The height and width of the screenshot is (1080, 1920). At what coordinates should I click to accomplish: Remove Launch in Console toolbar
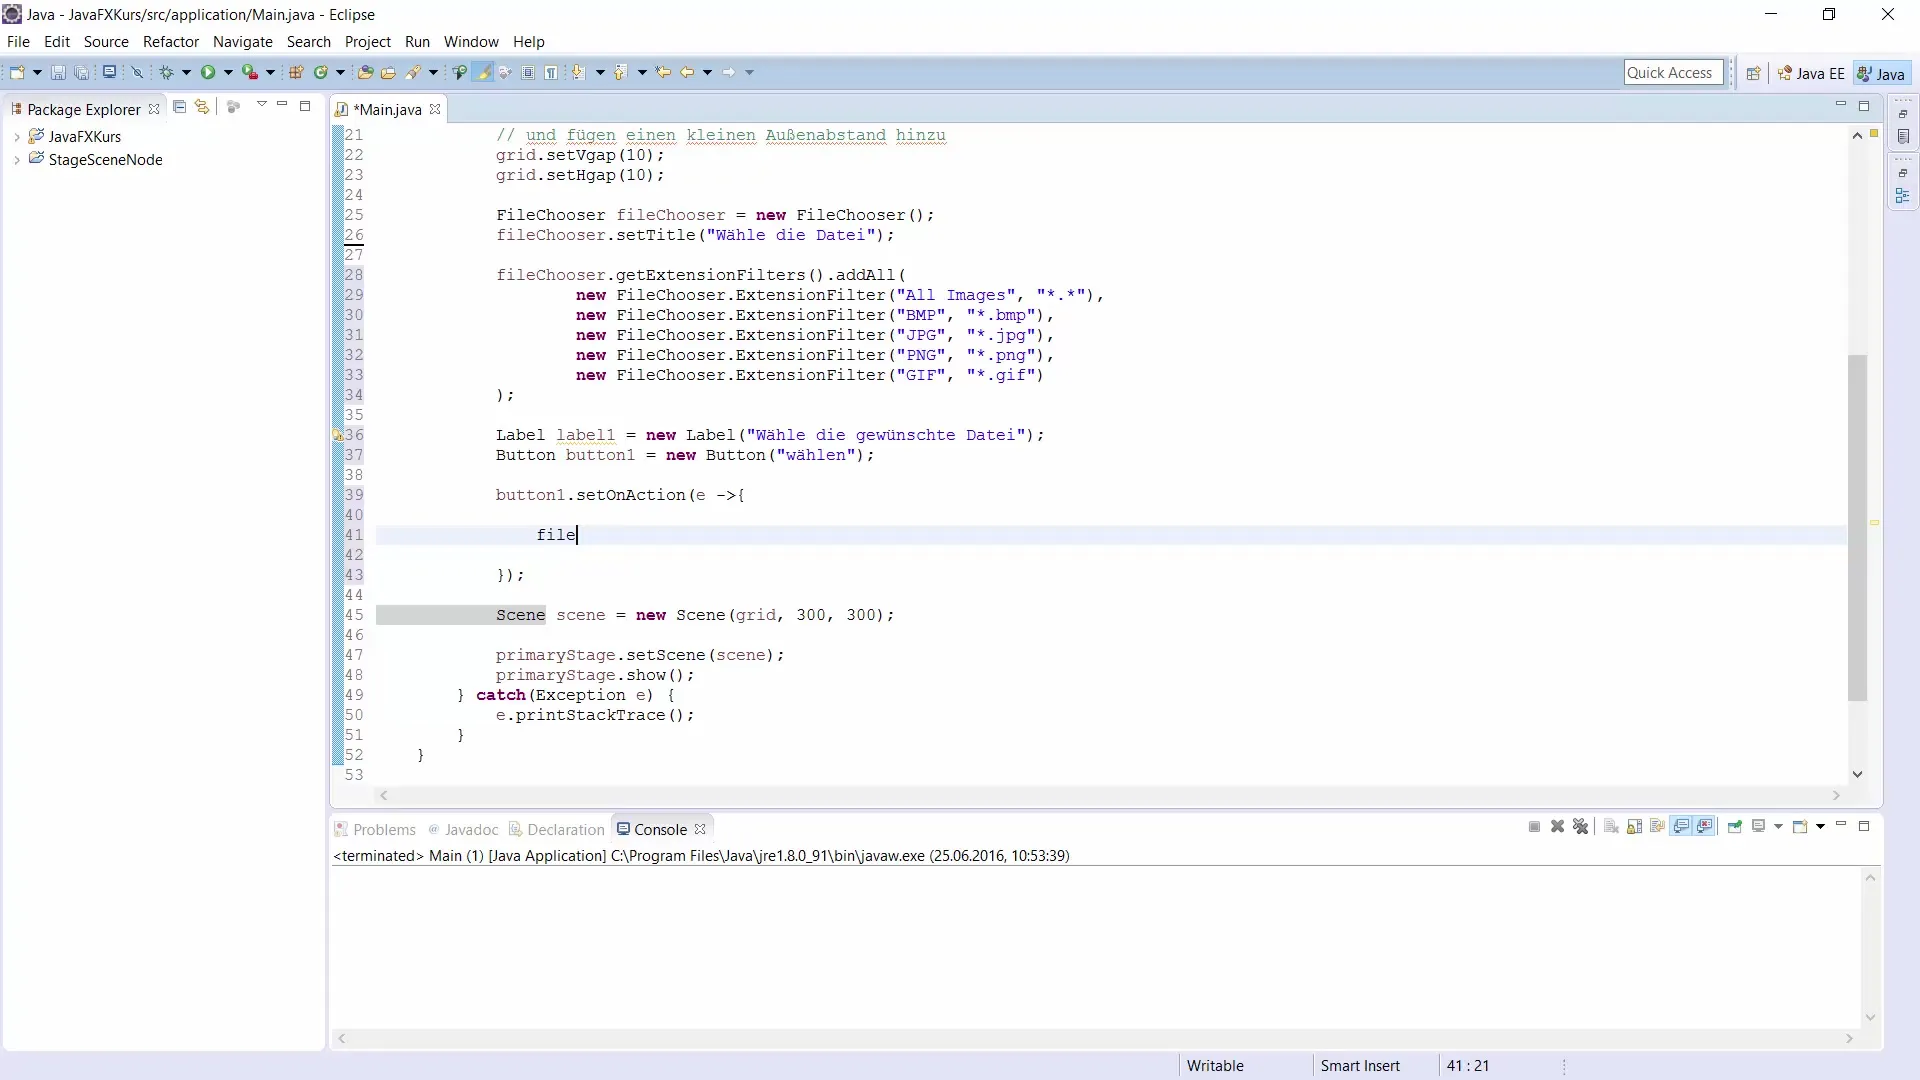(1557, 827)
